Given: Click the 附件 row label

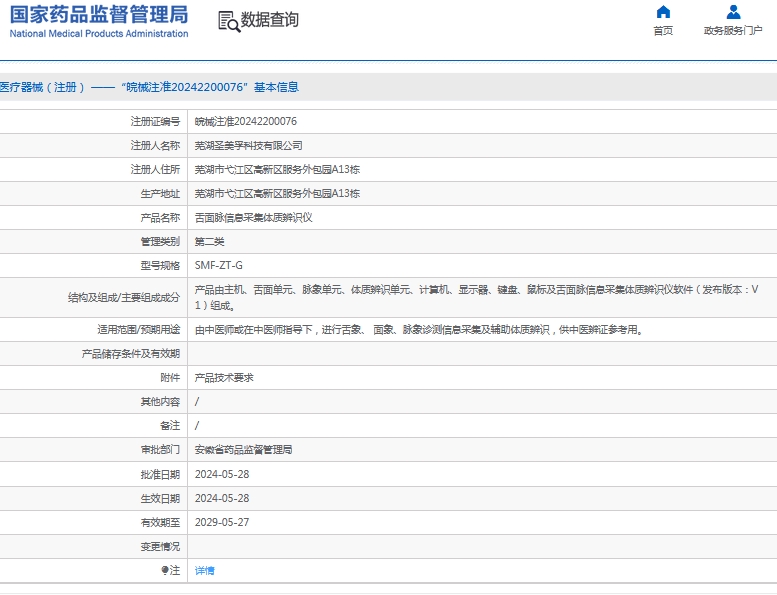Looking at the screenshot, I should tap(170, 378).
